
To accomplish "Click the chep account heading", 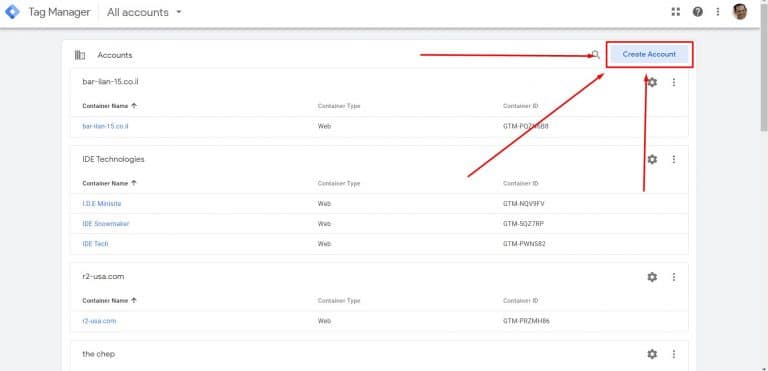I will click(98, 354).
